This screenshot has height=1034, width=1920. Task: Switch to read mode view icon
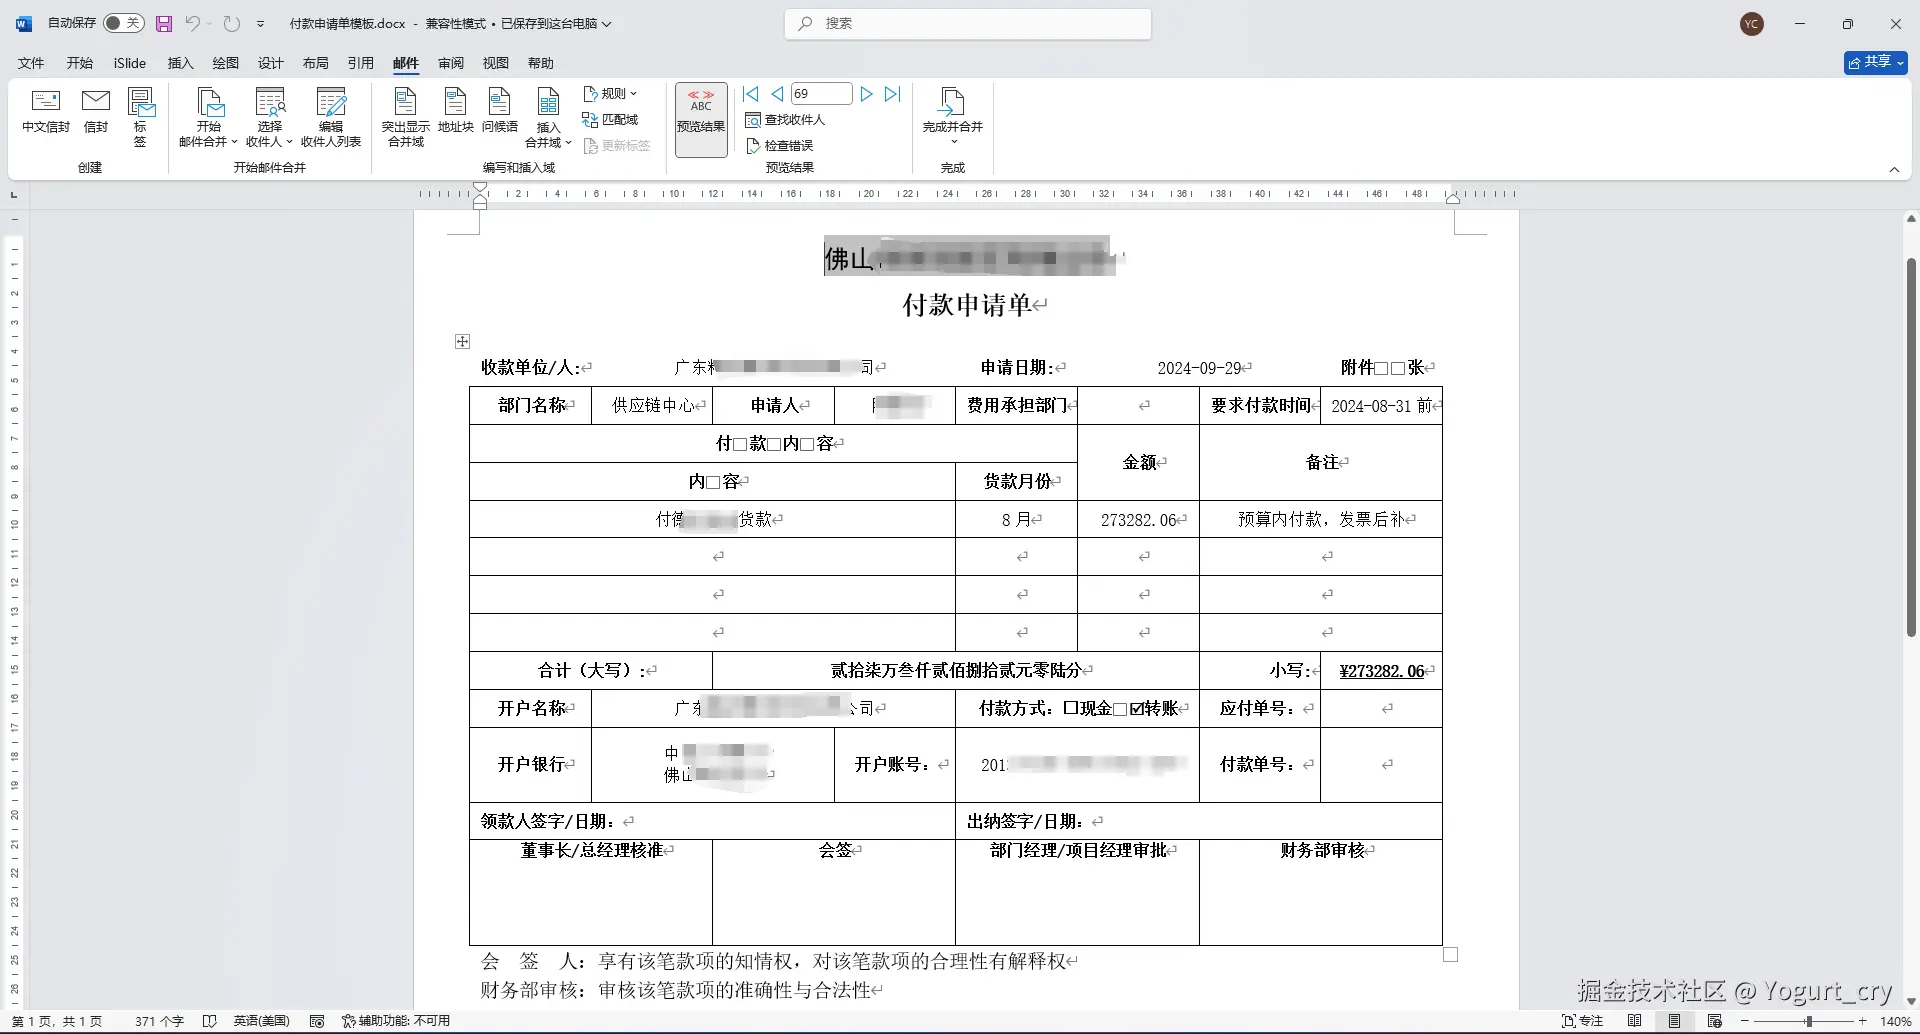point(1634,1021)
